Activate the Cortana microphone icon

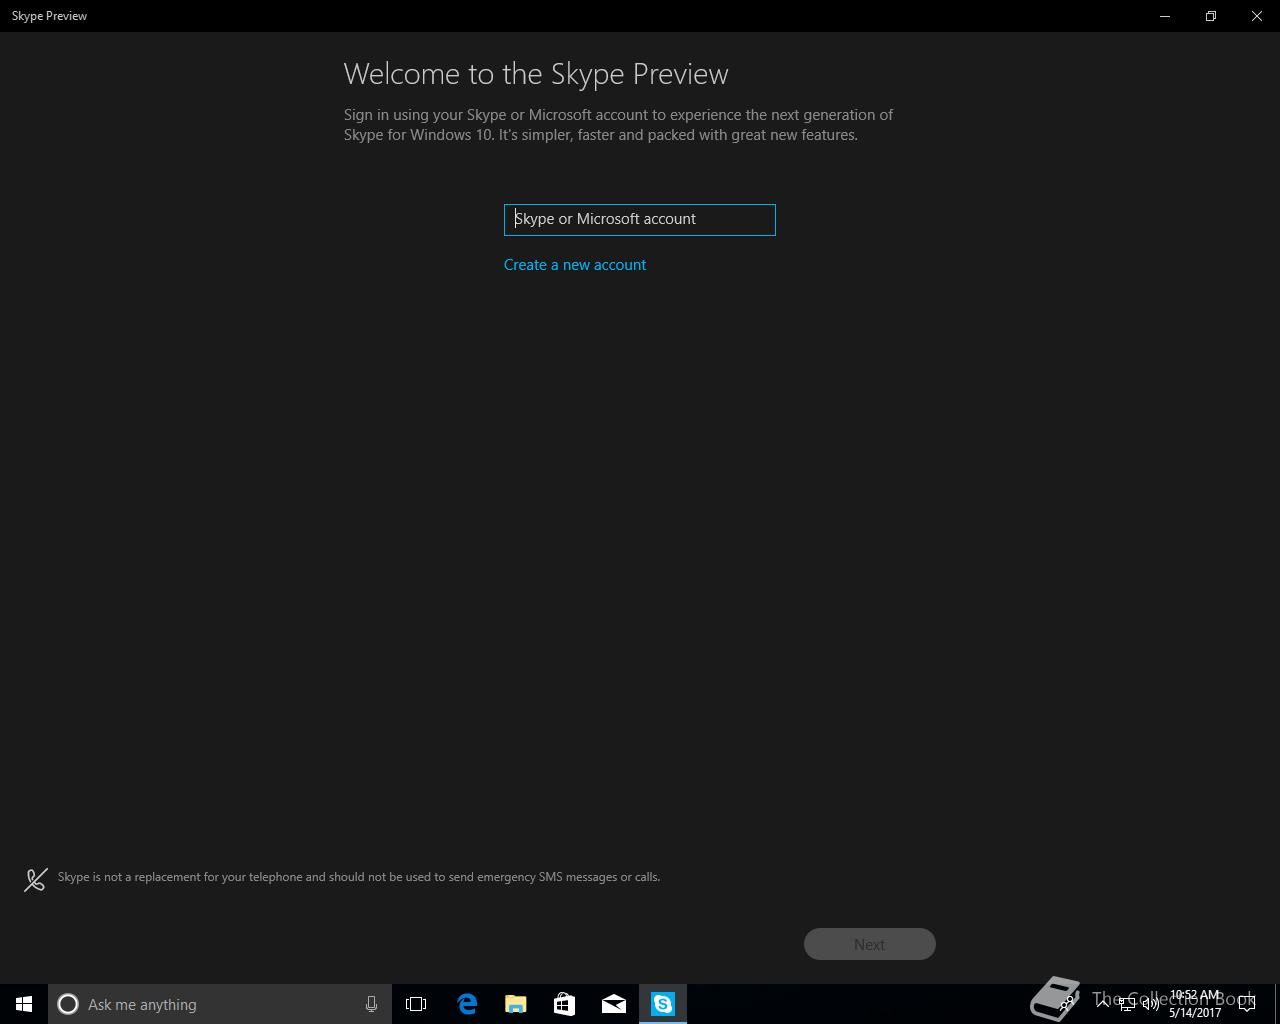tap(371, 1004)
